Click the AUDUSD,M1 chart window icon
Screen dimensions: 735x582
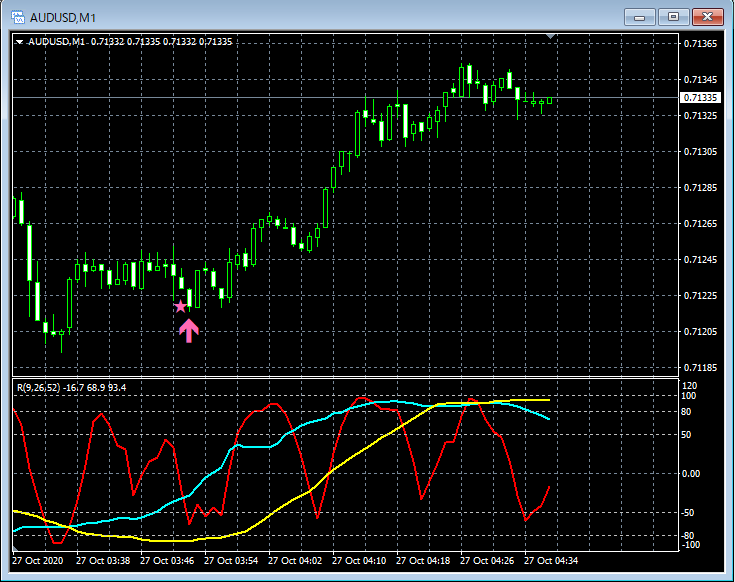(x=18, y=17)
